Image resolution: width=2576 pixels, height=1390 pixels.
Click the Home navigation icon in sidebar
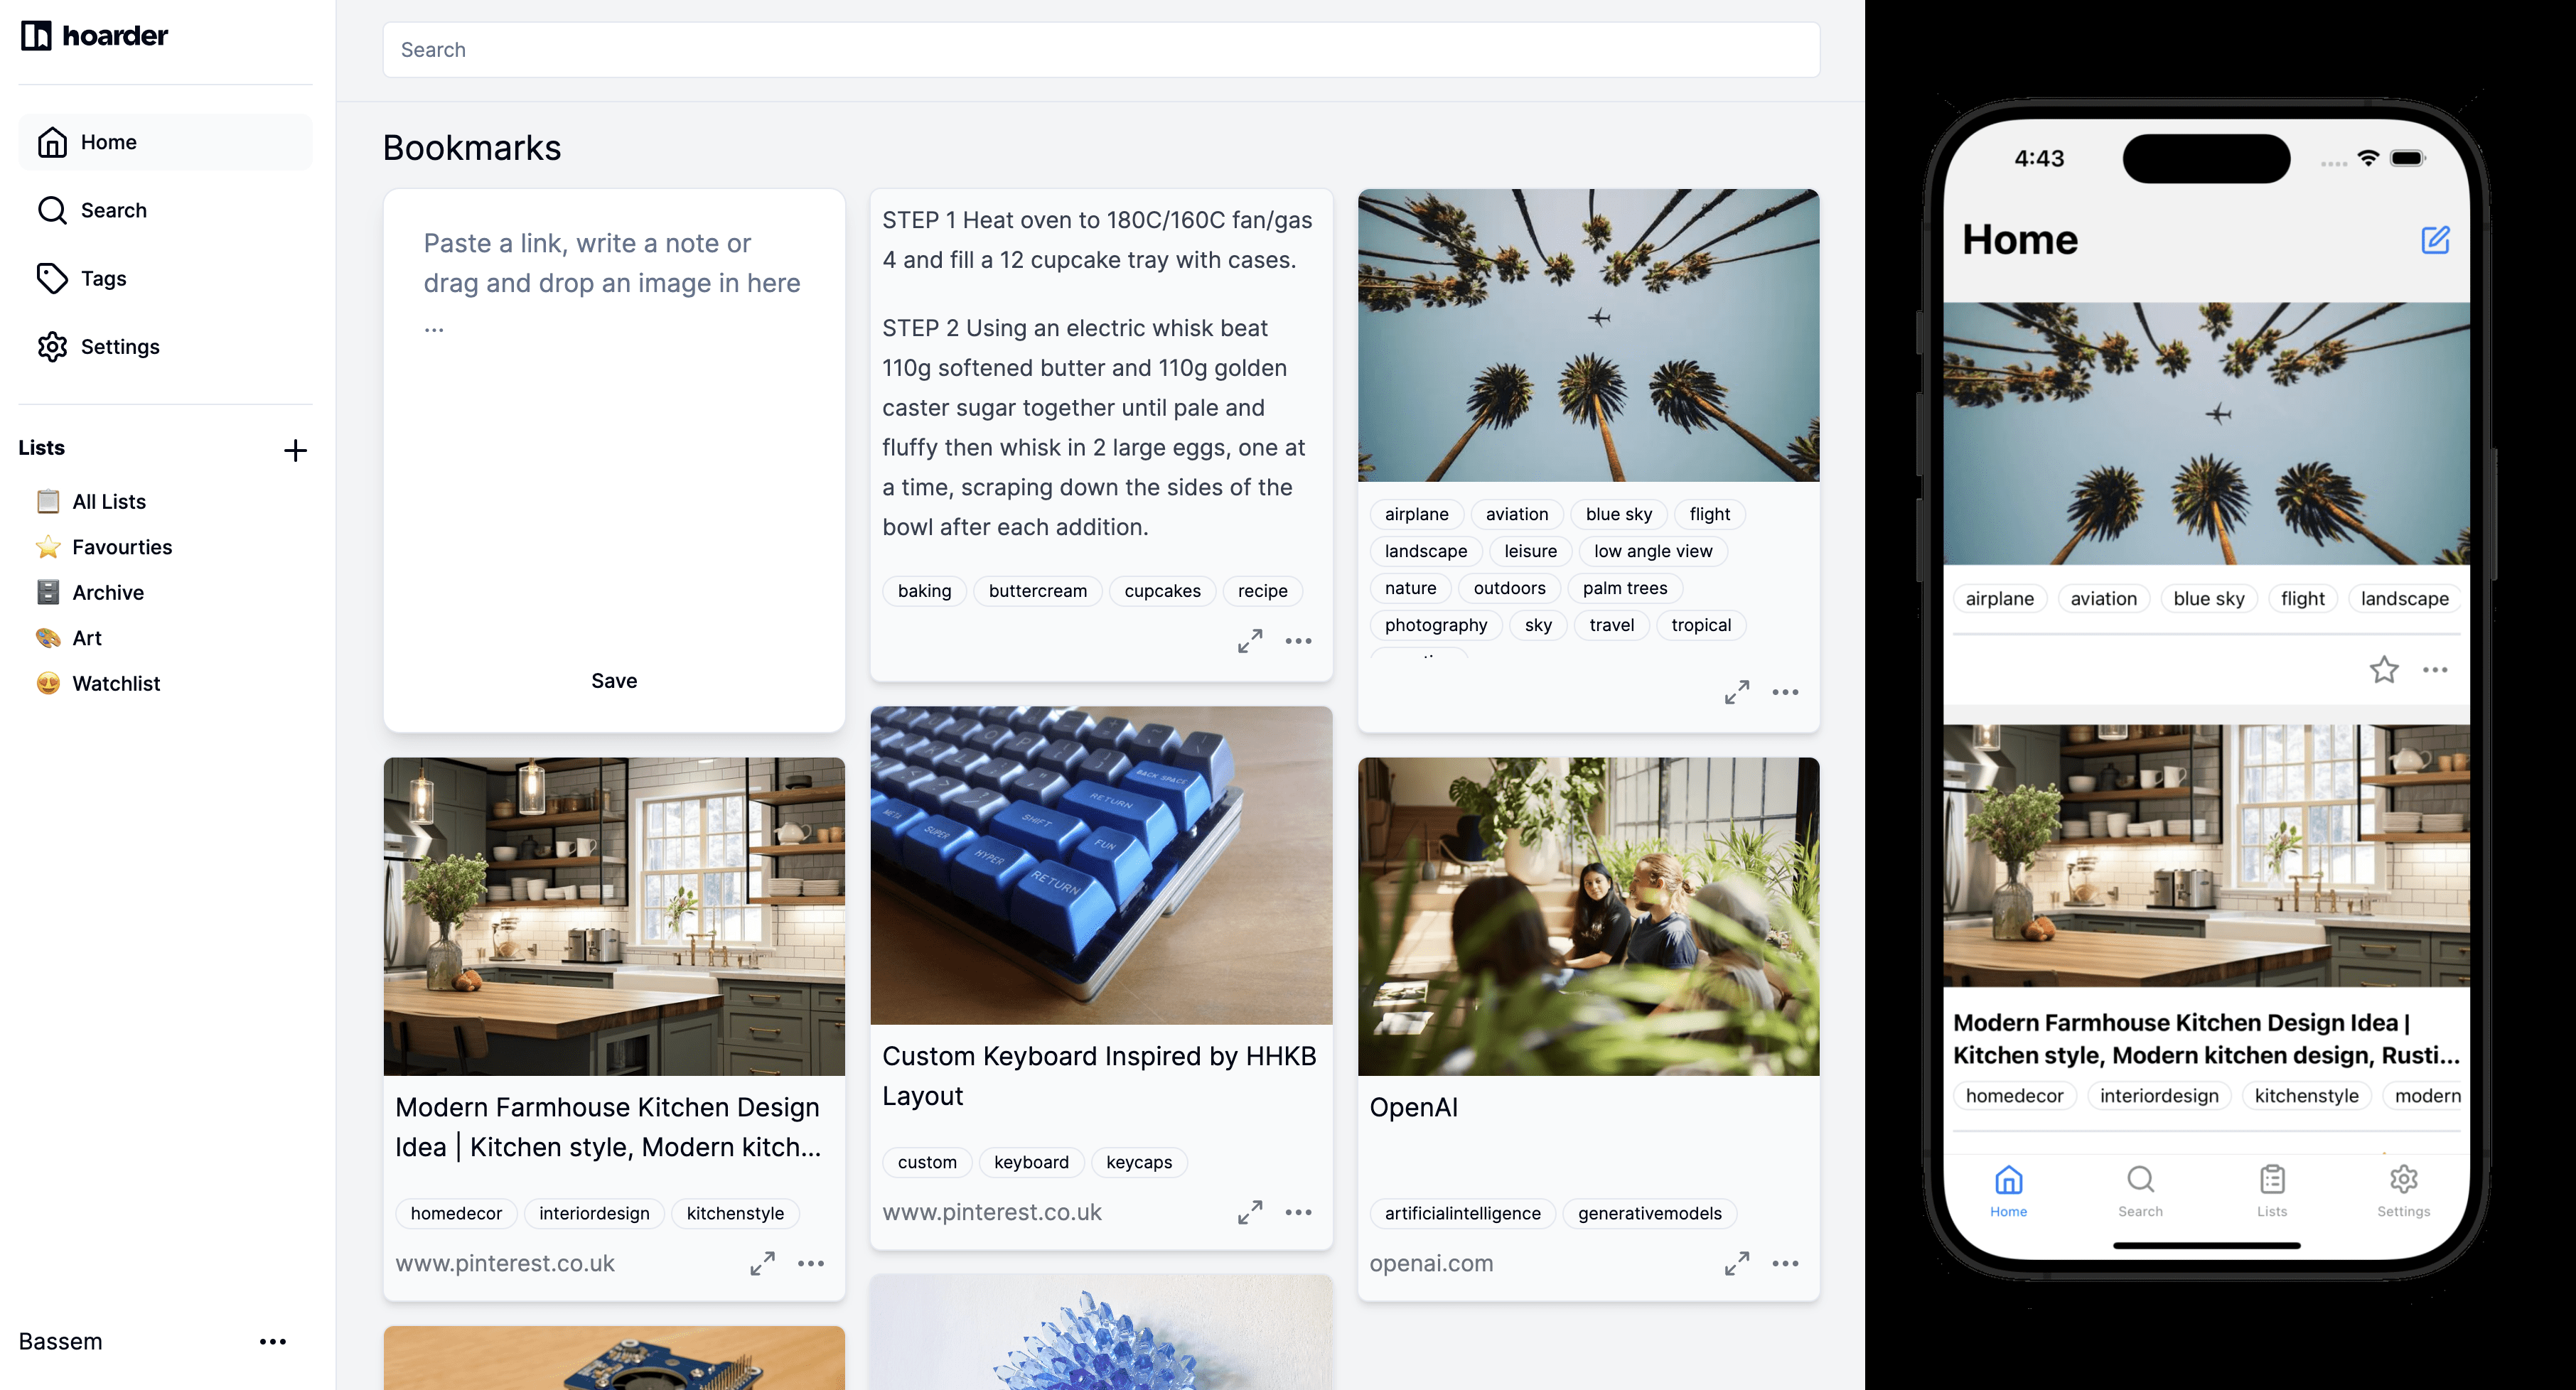(x=50, y=142)
